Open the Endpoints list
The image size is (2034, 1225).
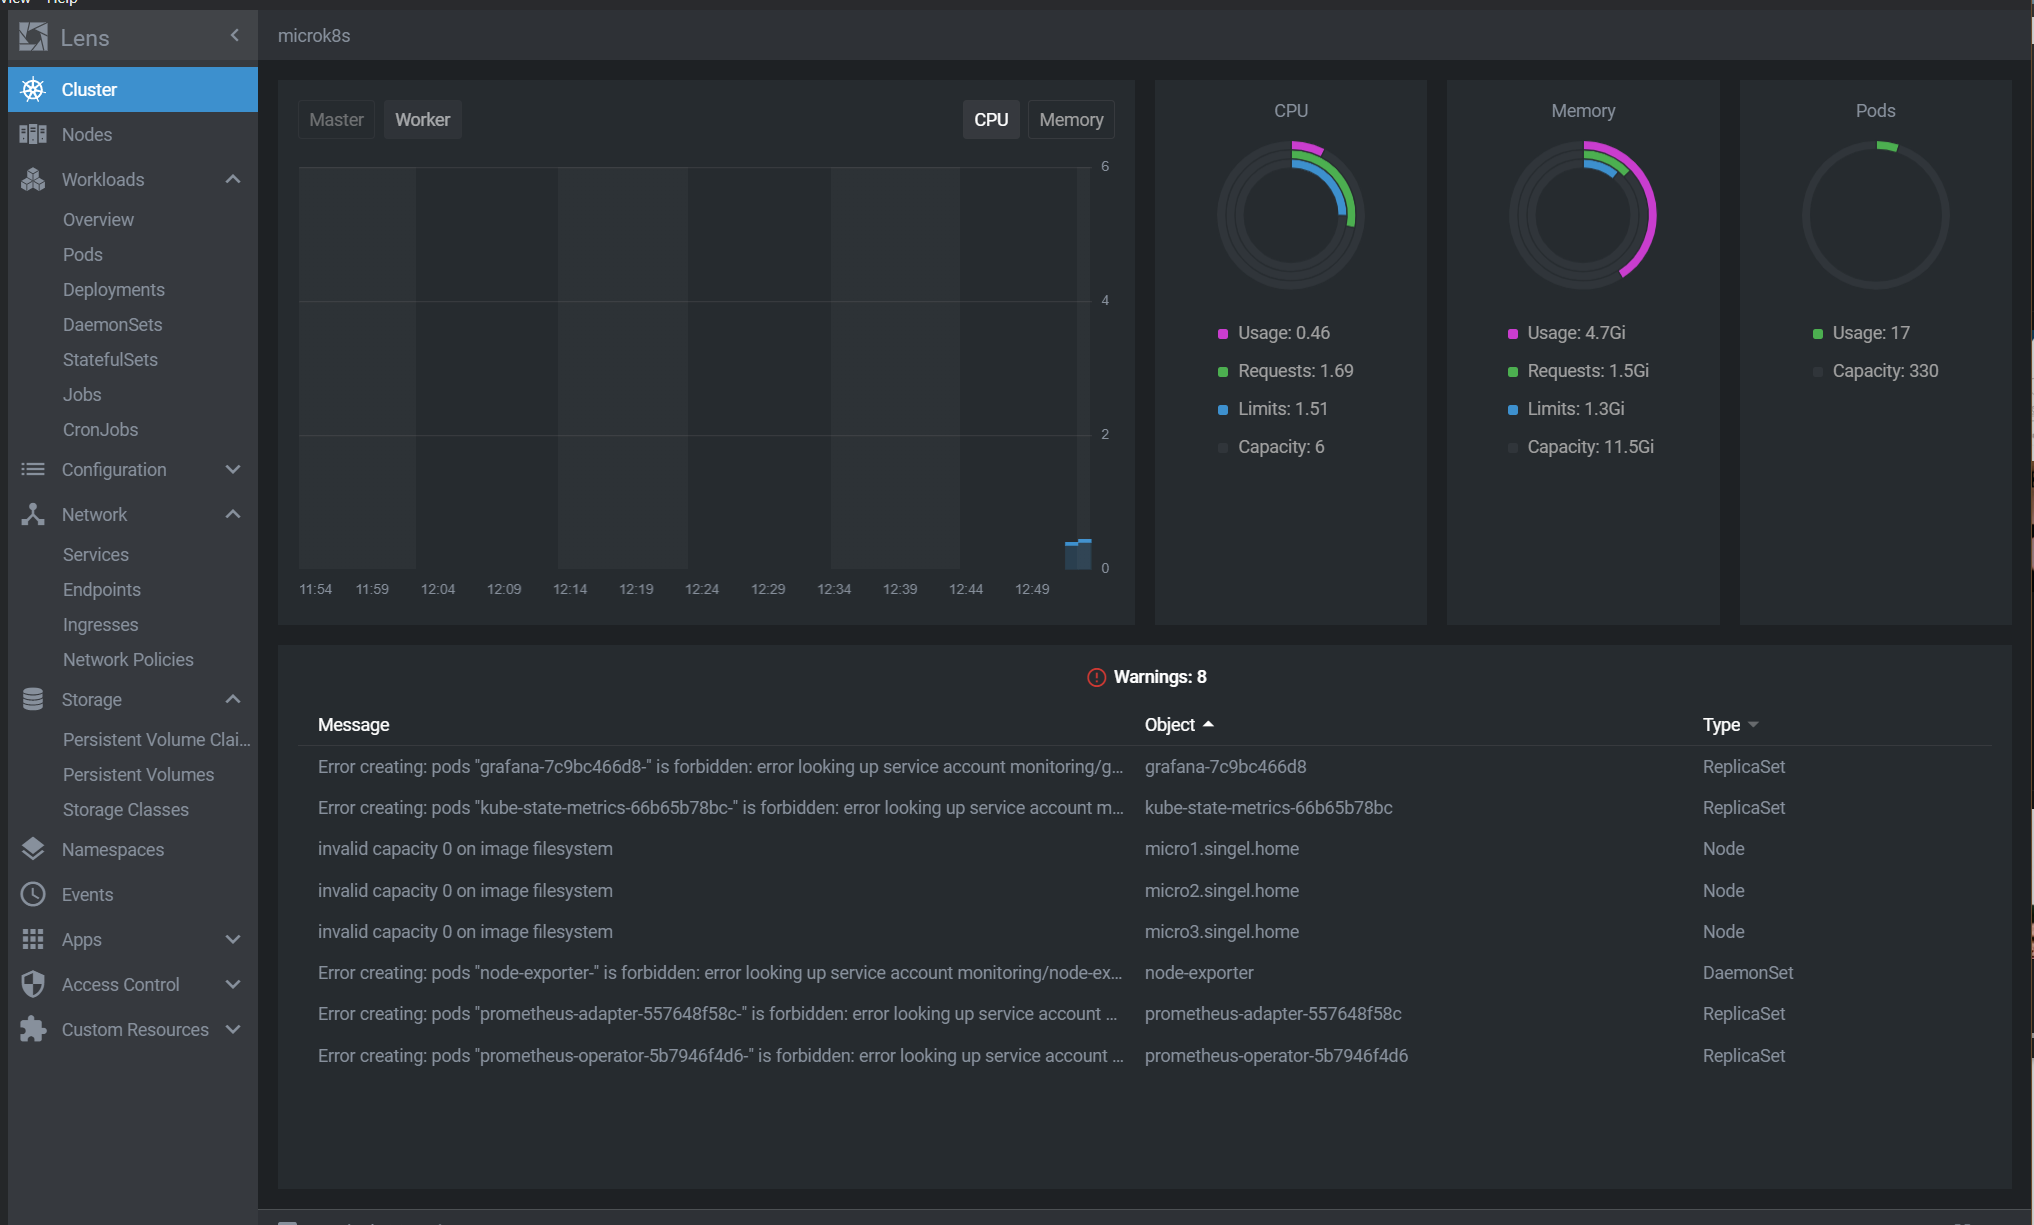[101, 589]
